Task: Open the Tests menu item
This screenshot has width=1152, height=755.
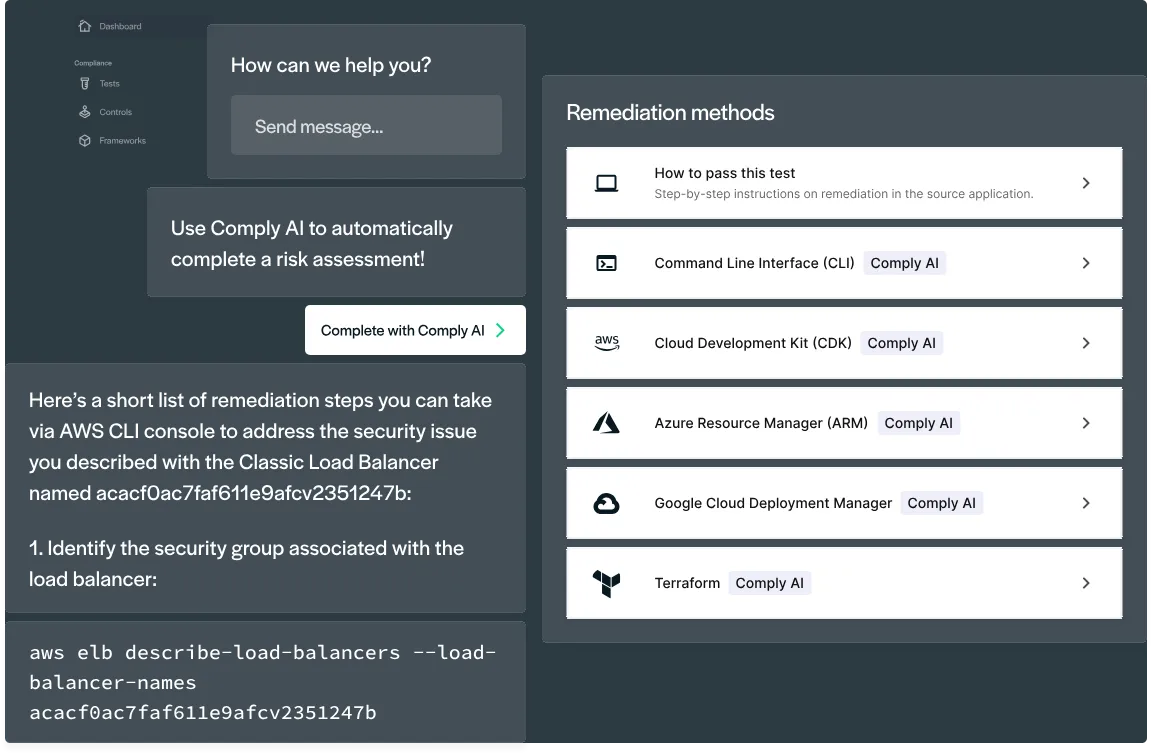Action: click(x=109, y=84)
